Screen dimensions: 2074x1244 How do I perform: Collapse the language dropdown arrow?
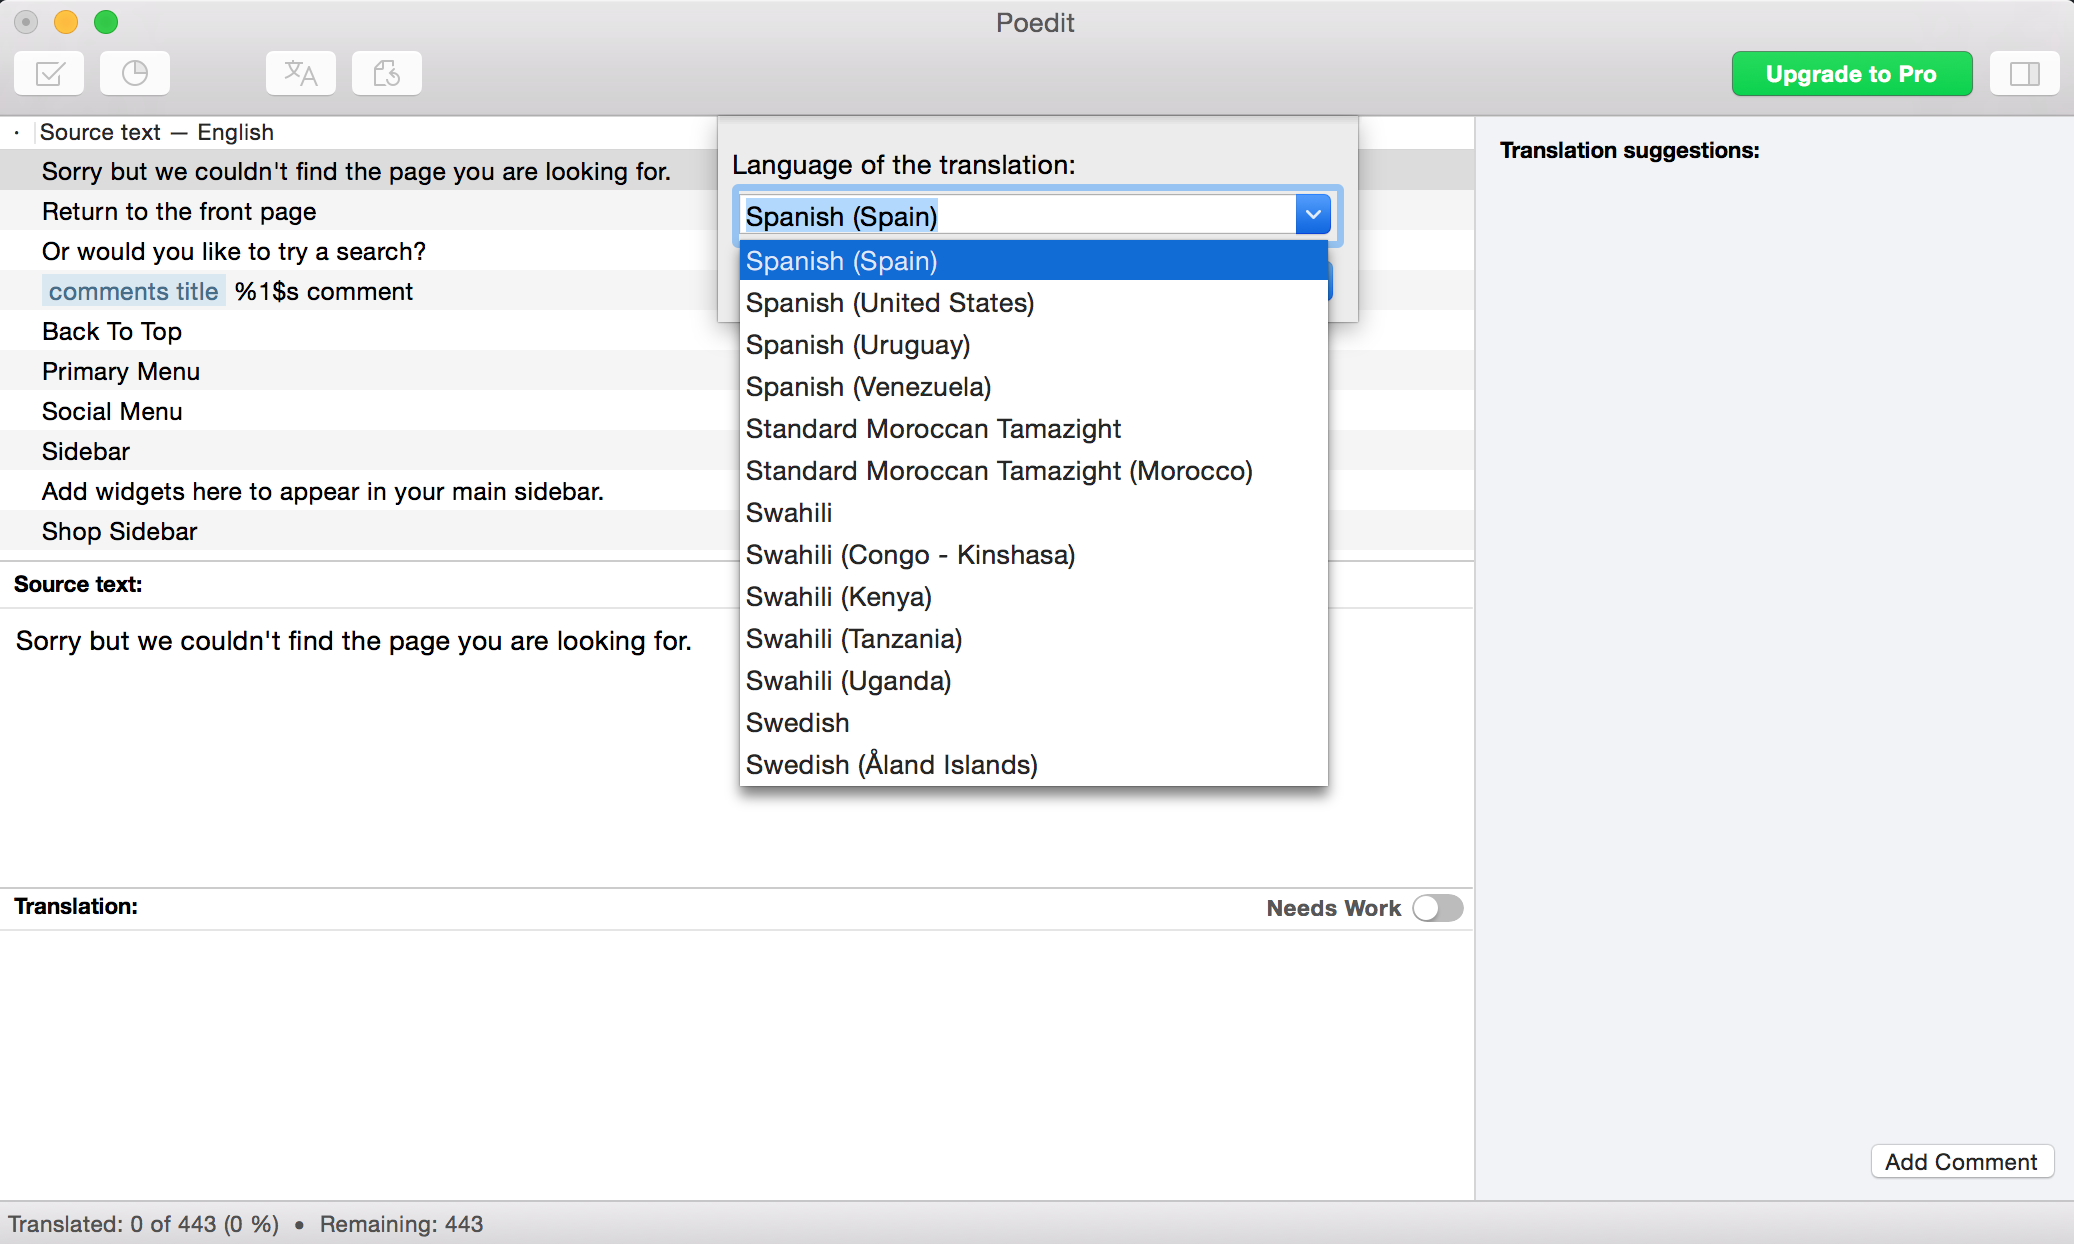1313,214
